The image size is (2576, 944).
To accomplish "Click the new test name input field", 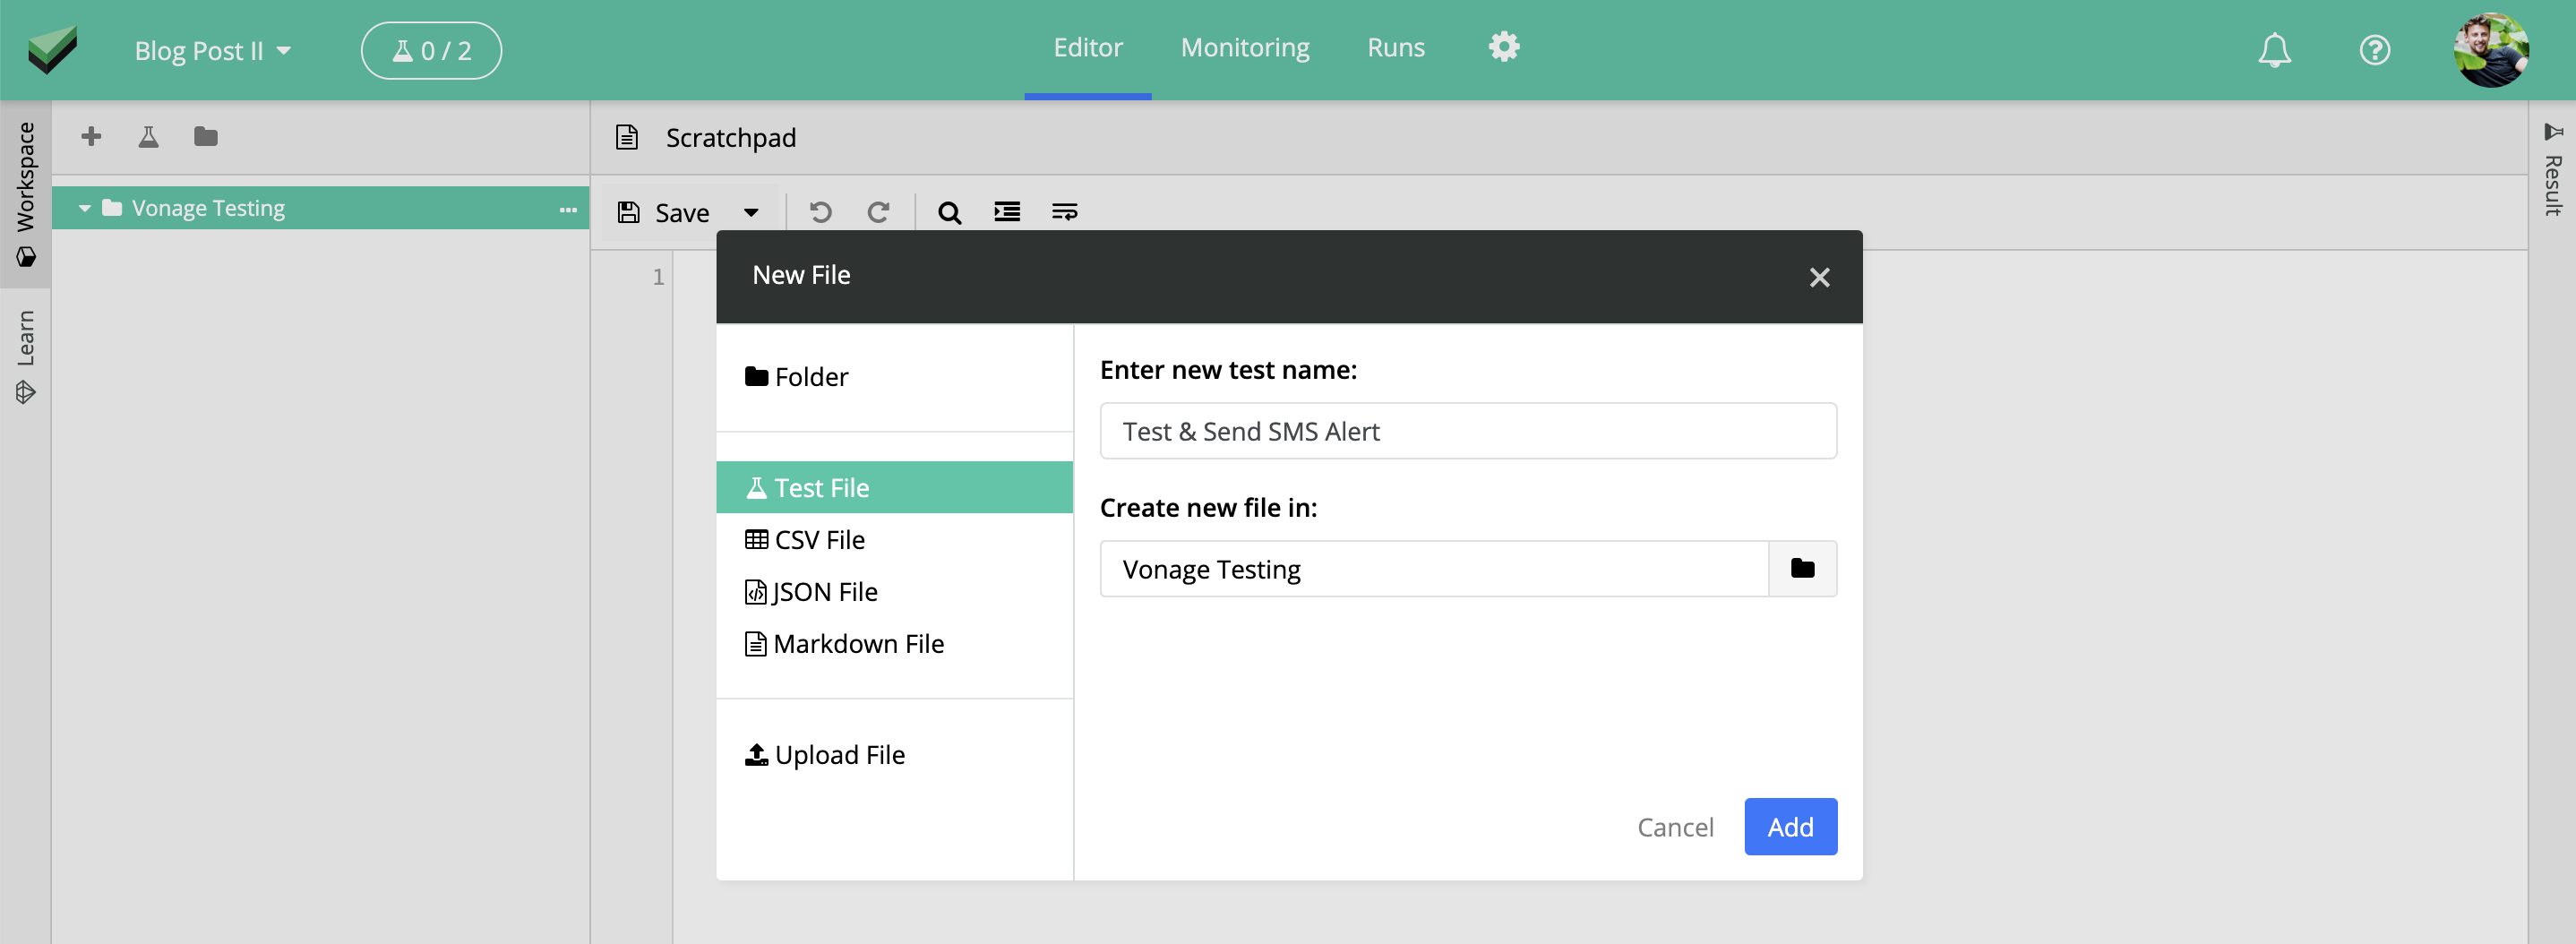I will pos(1467,431).
